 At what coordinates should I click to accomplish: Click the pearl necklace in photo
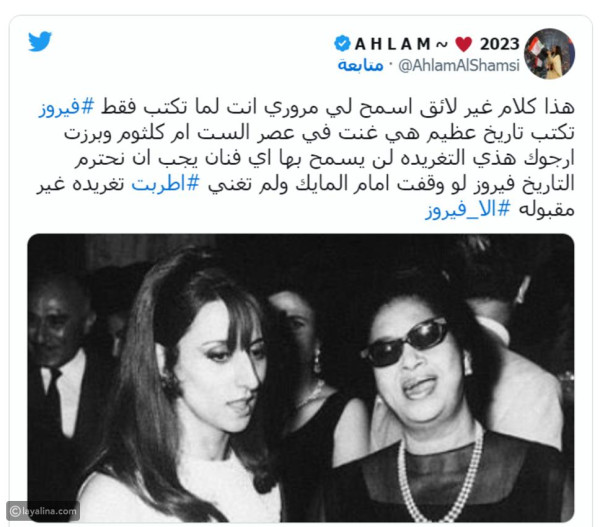(440, 475)
